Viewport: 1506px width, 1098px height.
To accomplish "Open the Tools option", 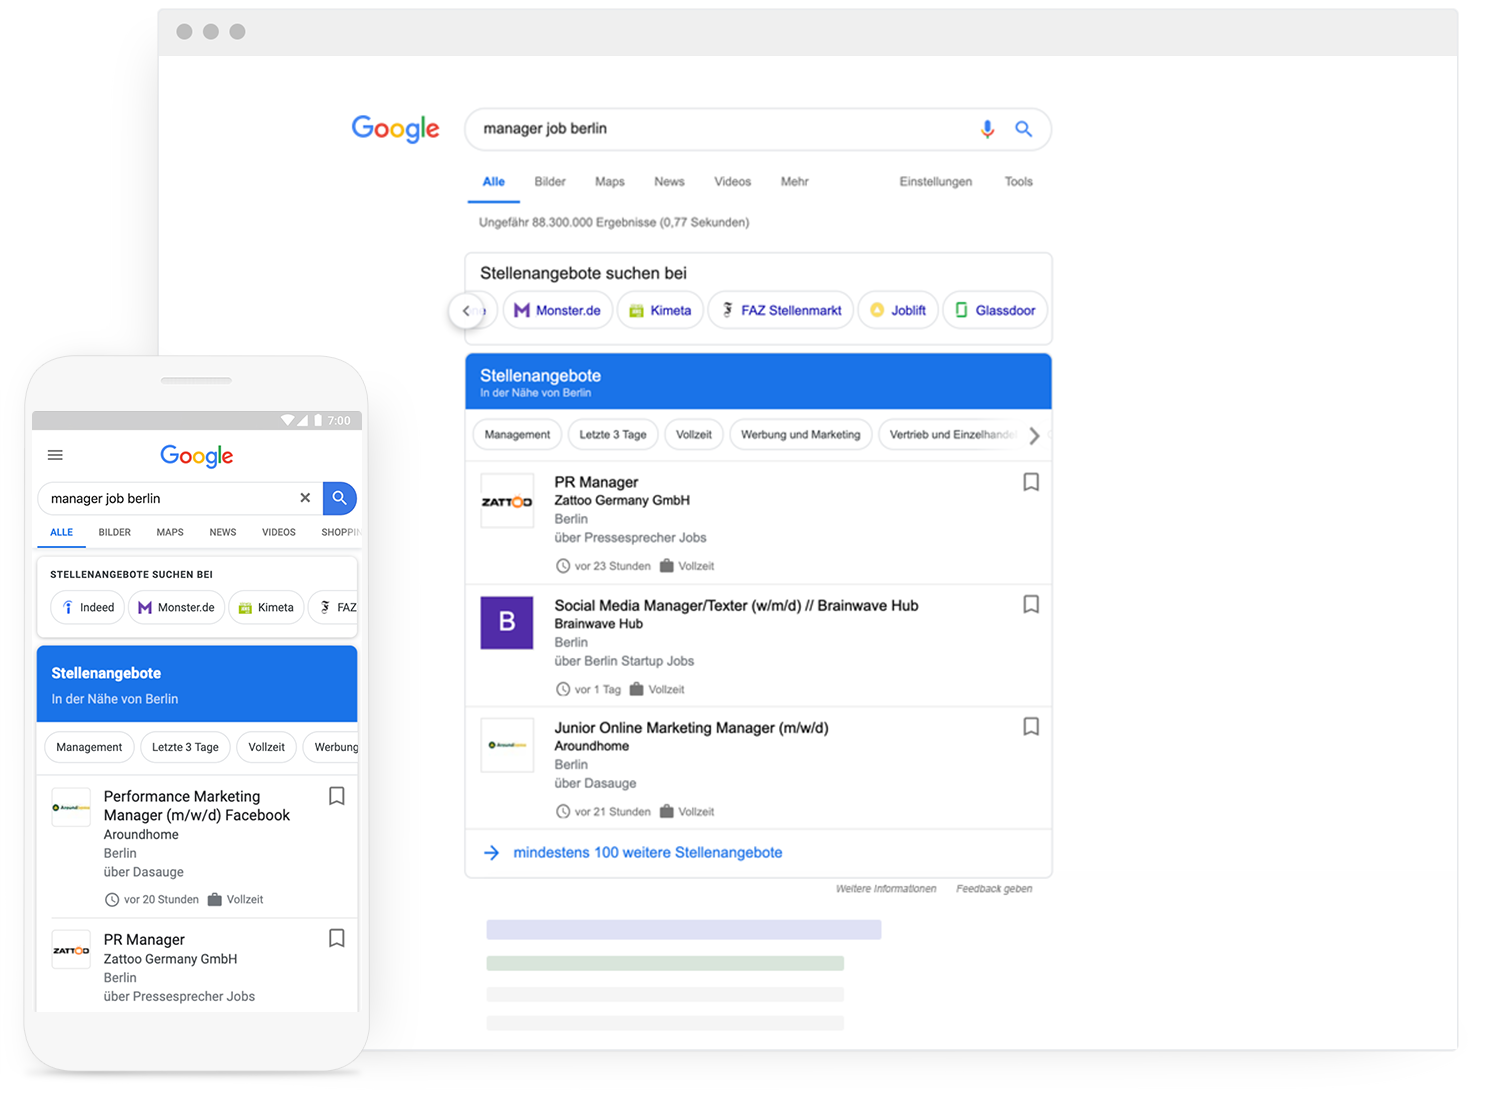I will point(1018,182).
